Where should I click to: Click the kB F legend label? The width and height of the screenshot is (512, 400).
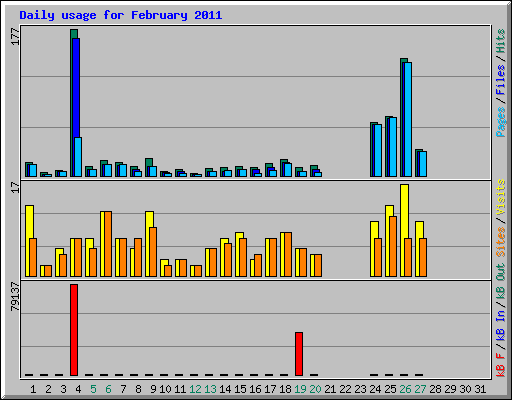[500, 364]
